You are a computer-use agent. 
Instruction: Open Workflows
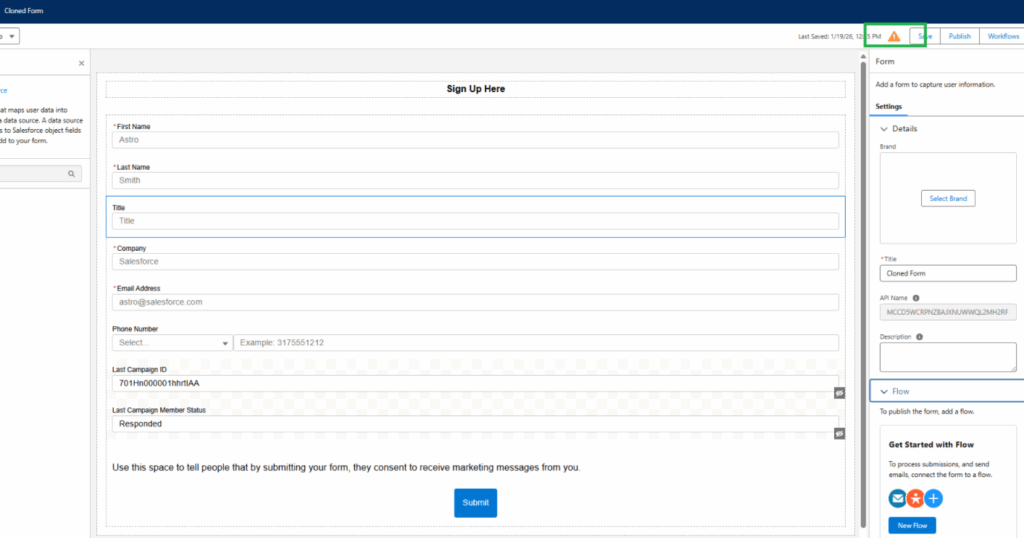[x=1002, y=37]
